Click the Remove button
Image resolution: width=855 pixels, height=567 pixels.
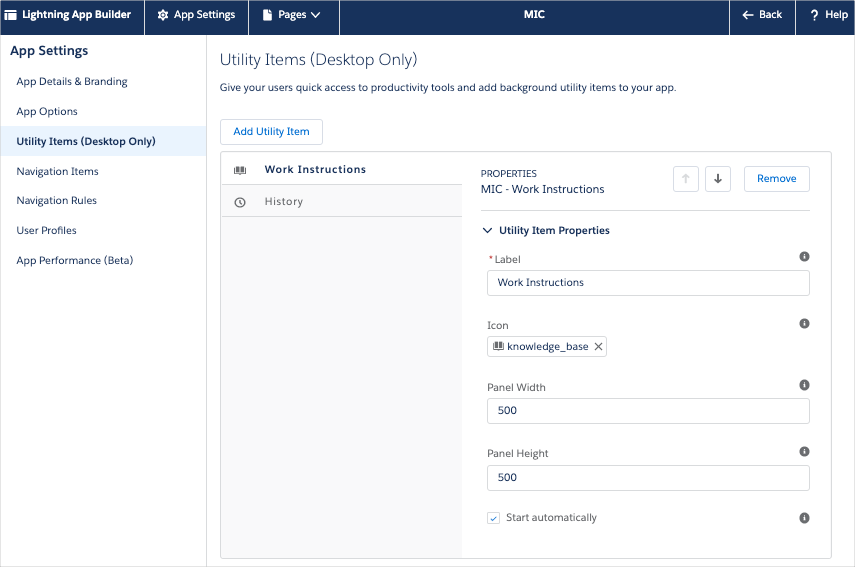coord(776,179)
